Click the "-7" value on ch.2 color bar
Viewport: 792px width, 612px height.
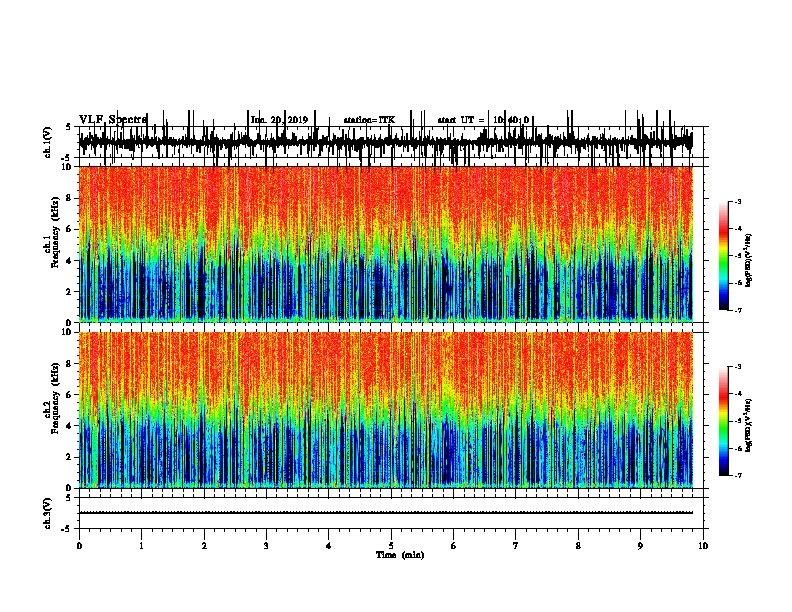(737, 475)
